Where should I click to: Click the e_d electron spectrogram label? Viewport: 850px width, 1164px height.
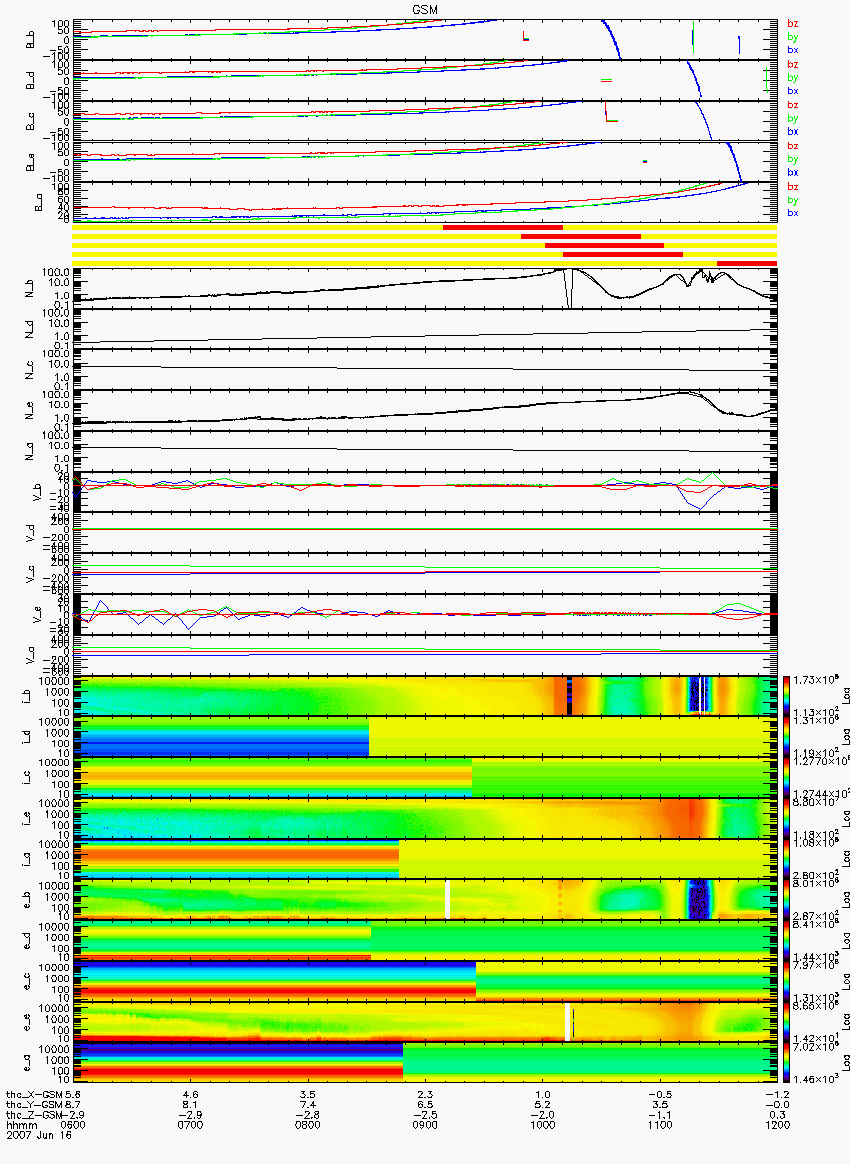(27, 941)
